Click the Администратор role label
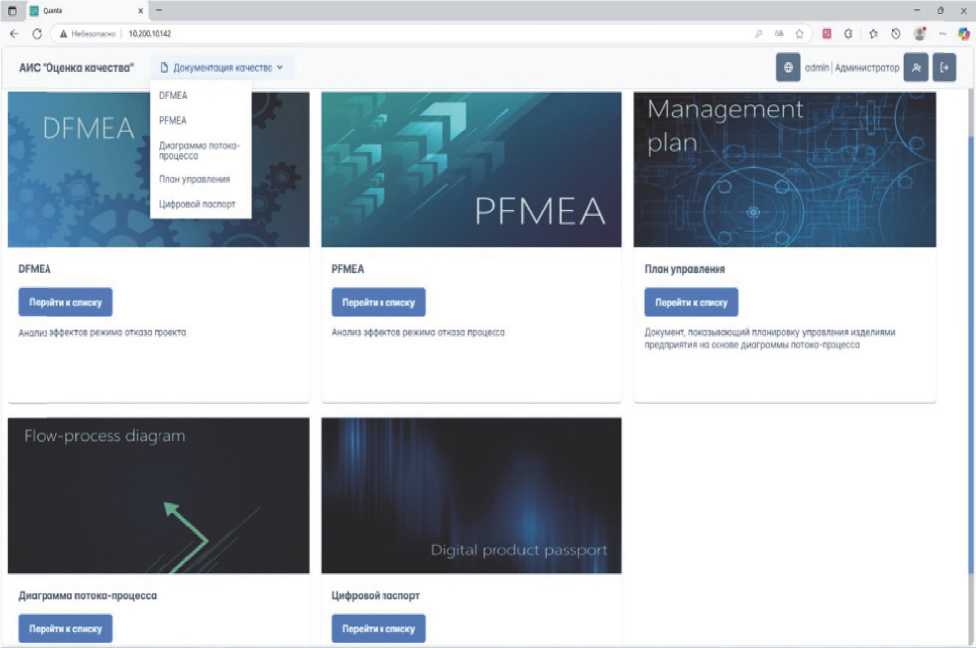This screenshot has height=648, width=976. (x=867, y=67)
